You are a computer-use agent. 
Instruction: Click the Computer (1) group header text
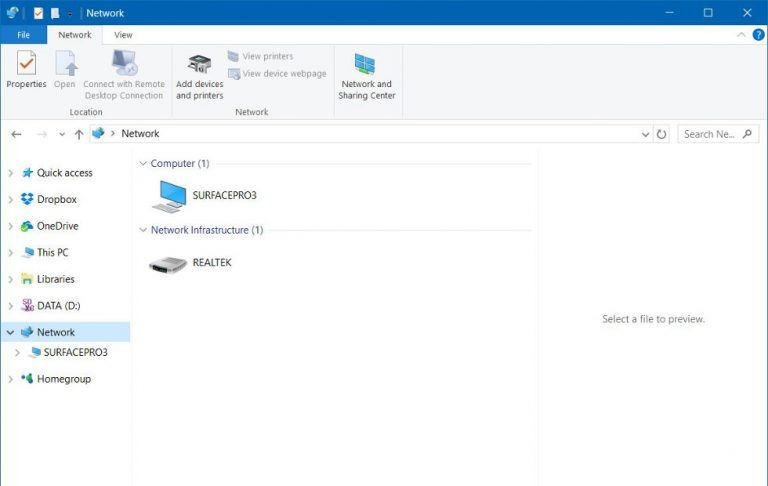(180, 163)
